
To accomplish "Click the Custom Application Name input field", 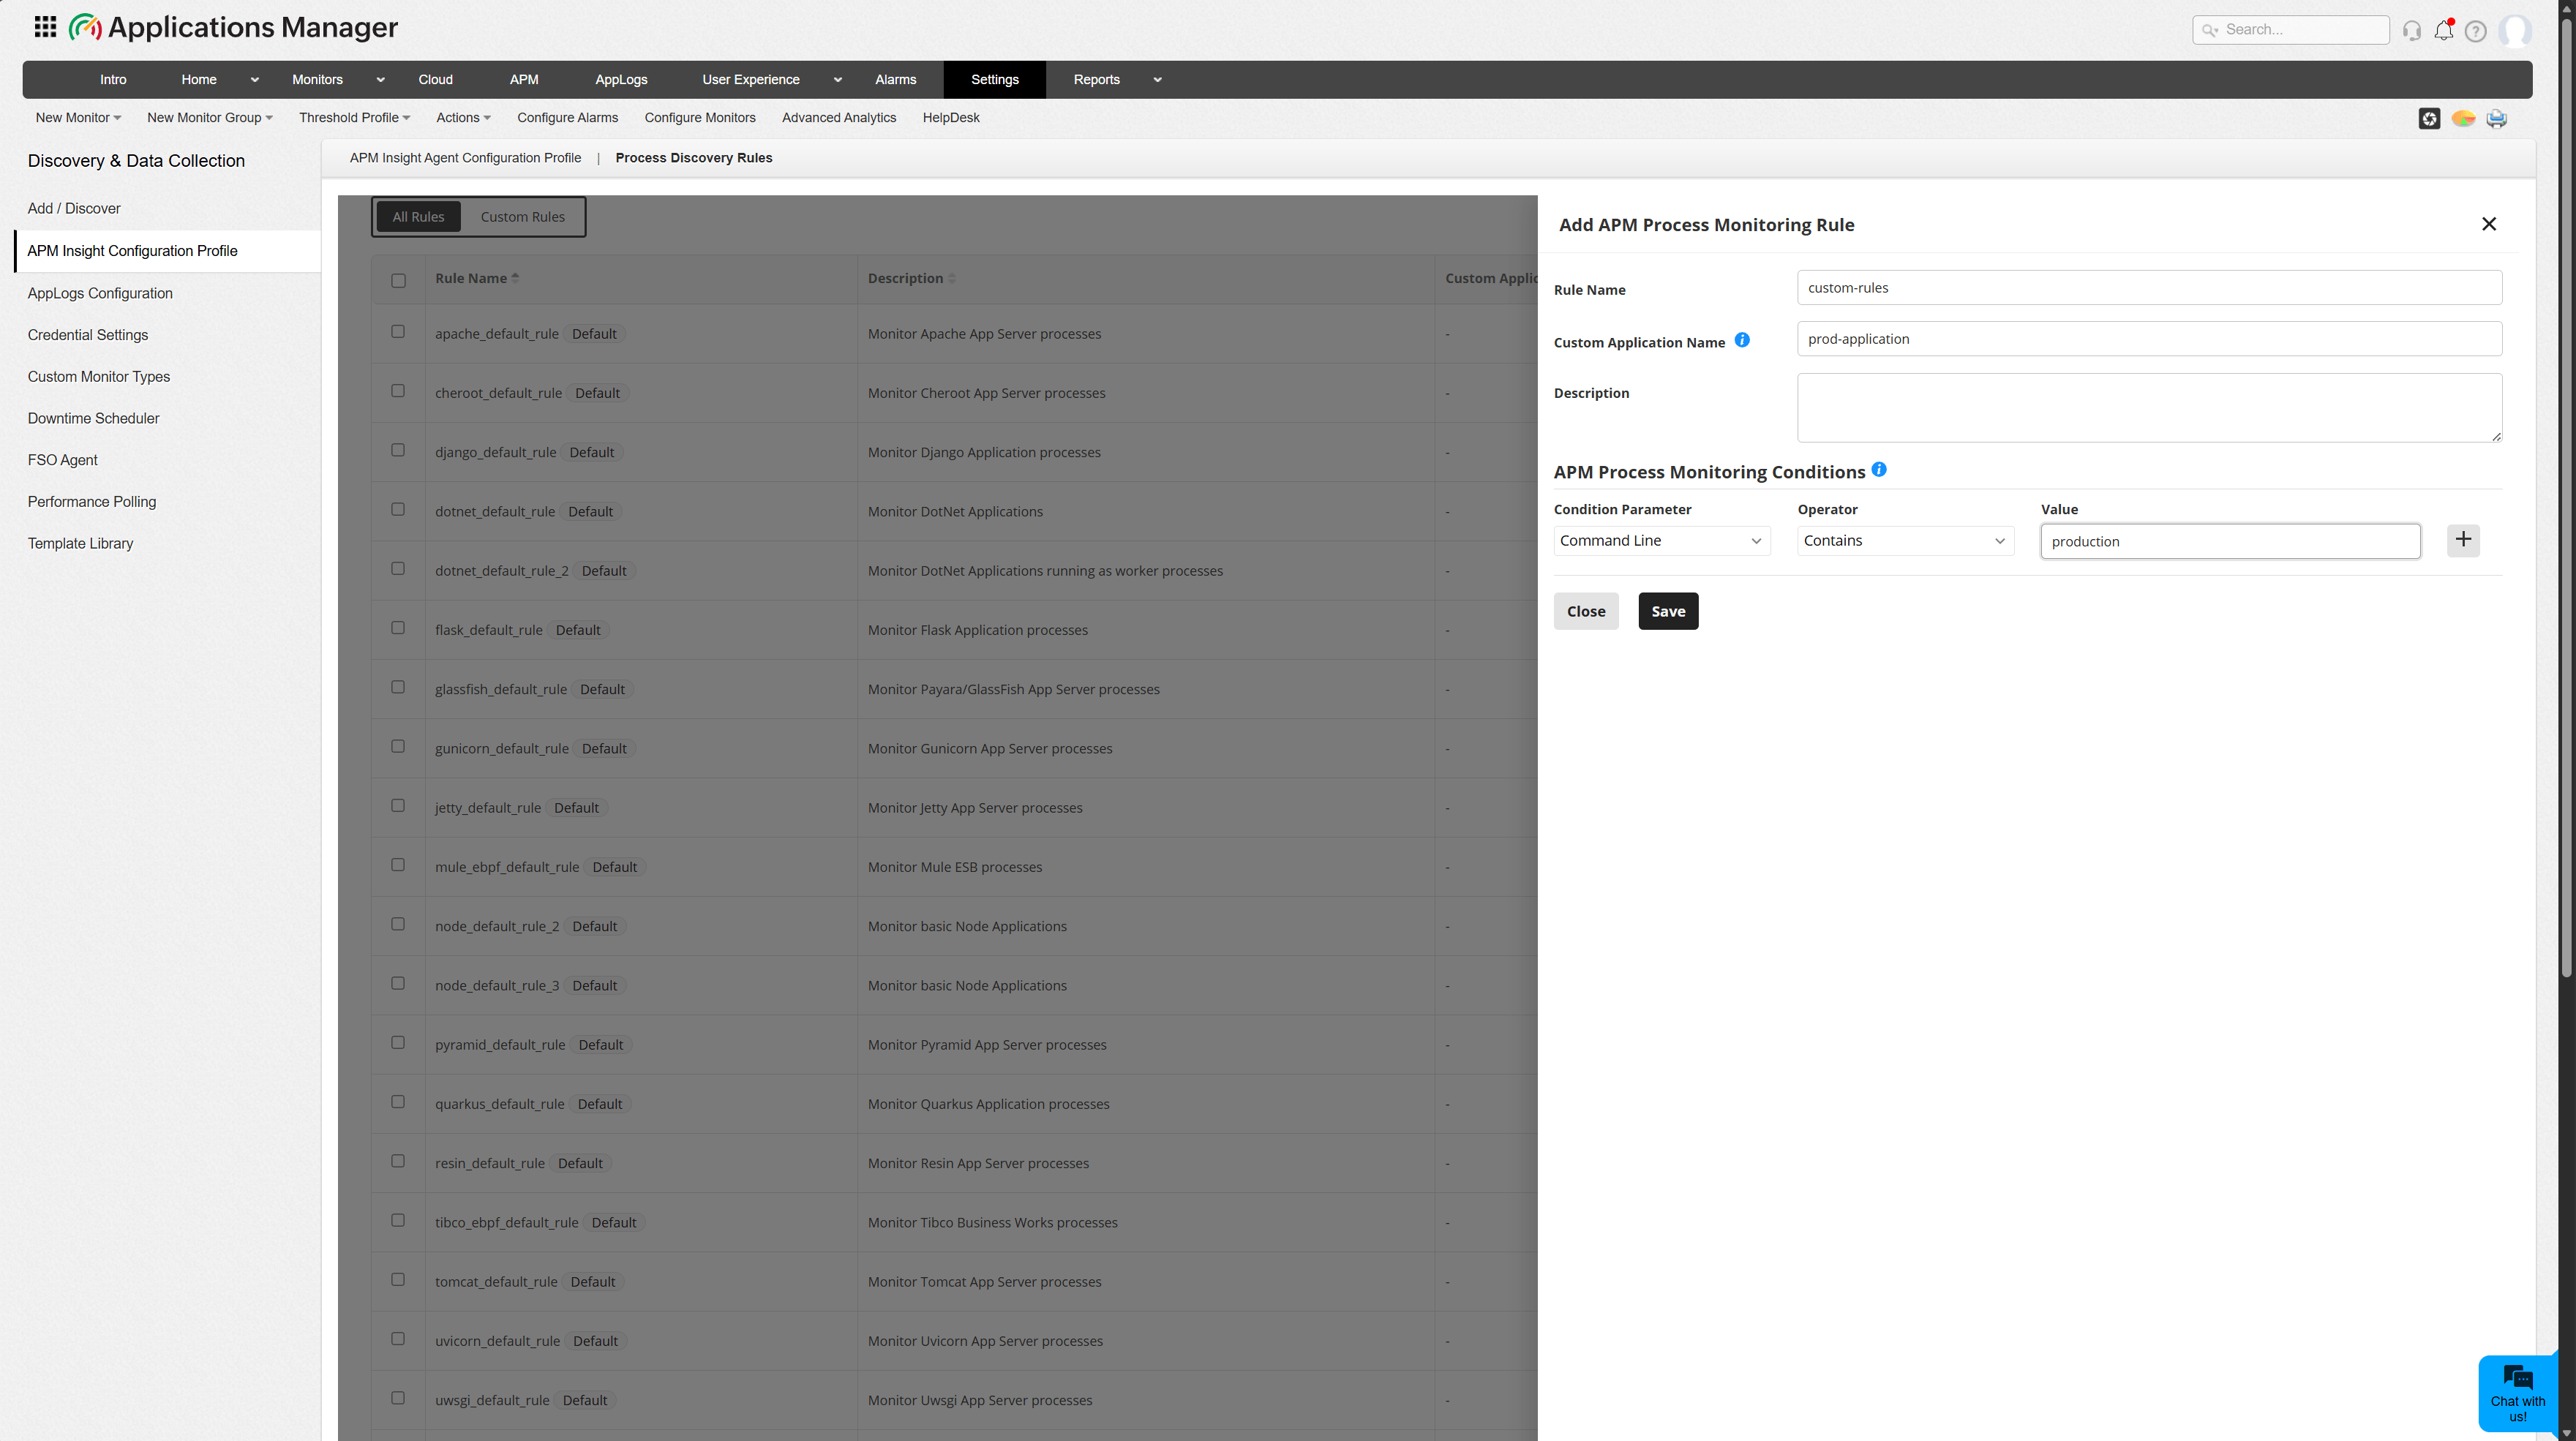I will [x=2149, y=339].
